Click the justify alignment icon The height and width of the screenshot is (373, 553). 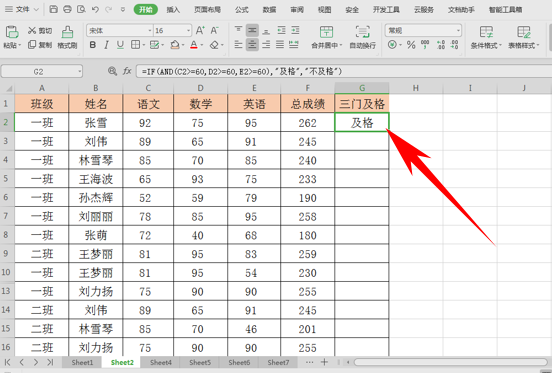tap(280, 45)
